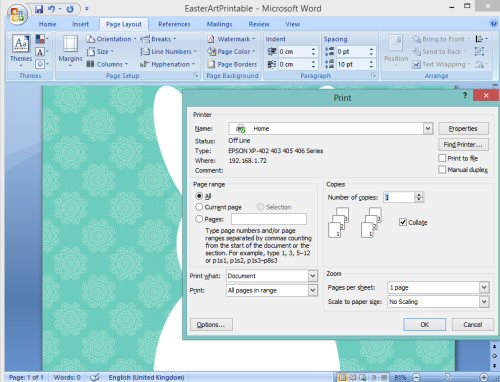Click the Pages range input field
The height and width of the screenshot is (382, 500).
269,219
